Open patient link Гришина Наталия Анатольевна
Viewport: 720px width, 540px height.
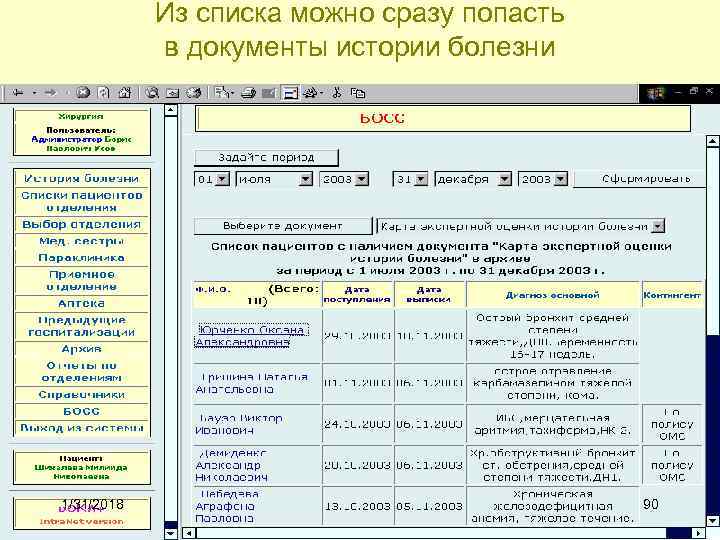(x=252, y=383)
